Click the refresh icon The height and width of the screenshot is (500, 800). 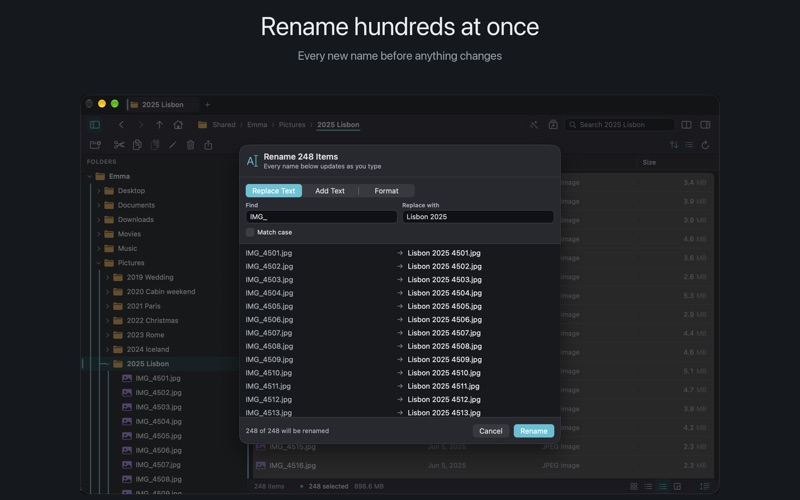click(705, 145)
